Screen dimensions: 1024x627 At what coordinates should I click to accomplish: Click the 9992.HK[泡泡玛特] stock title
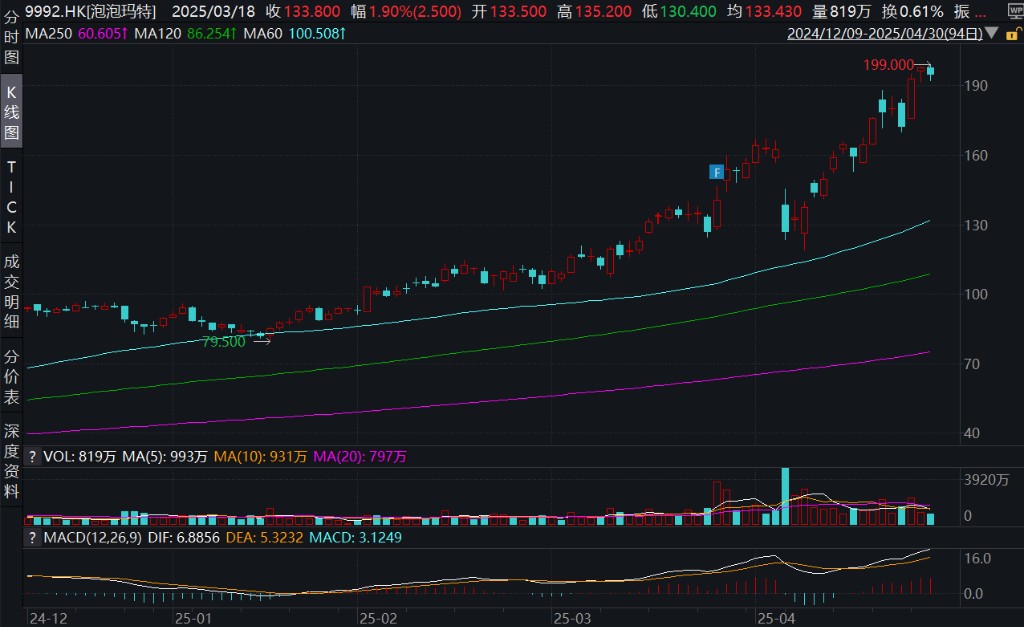[92, 12]
